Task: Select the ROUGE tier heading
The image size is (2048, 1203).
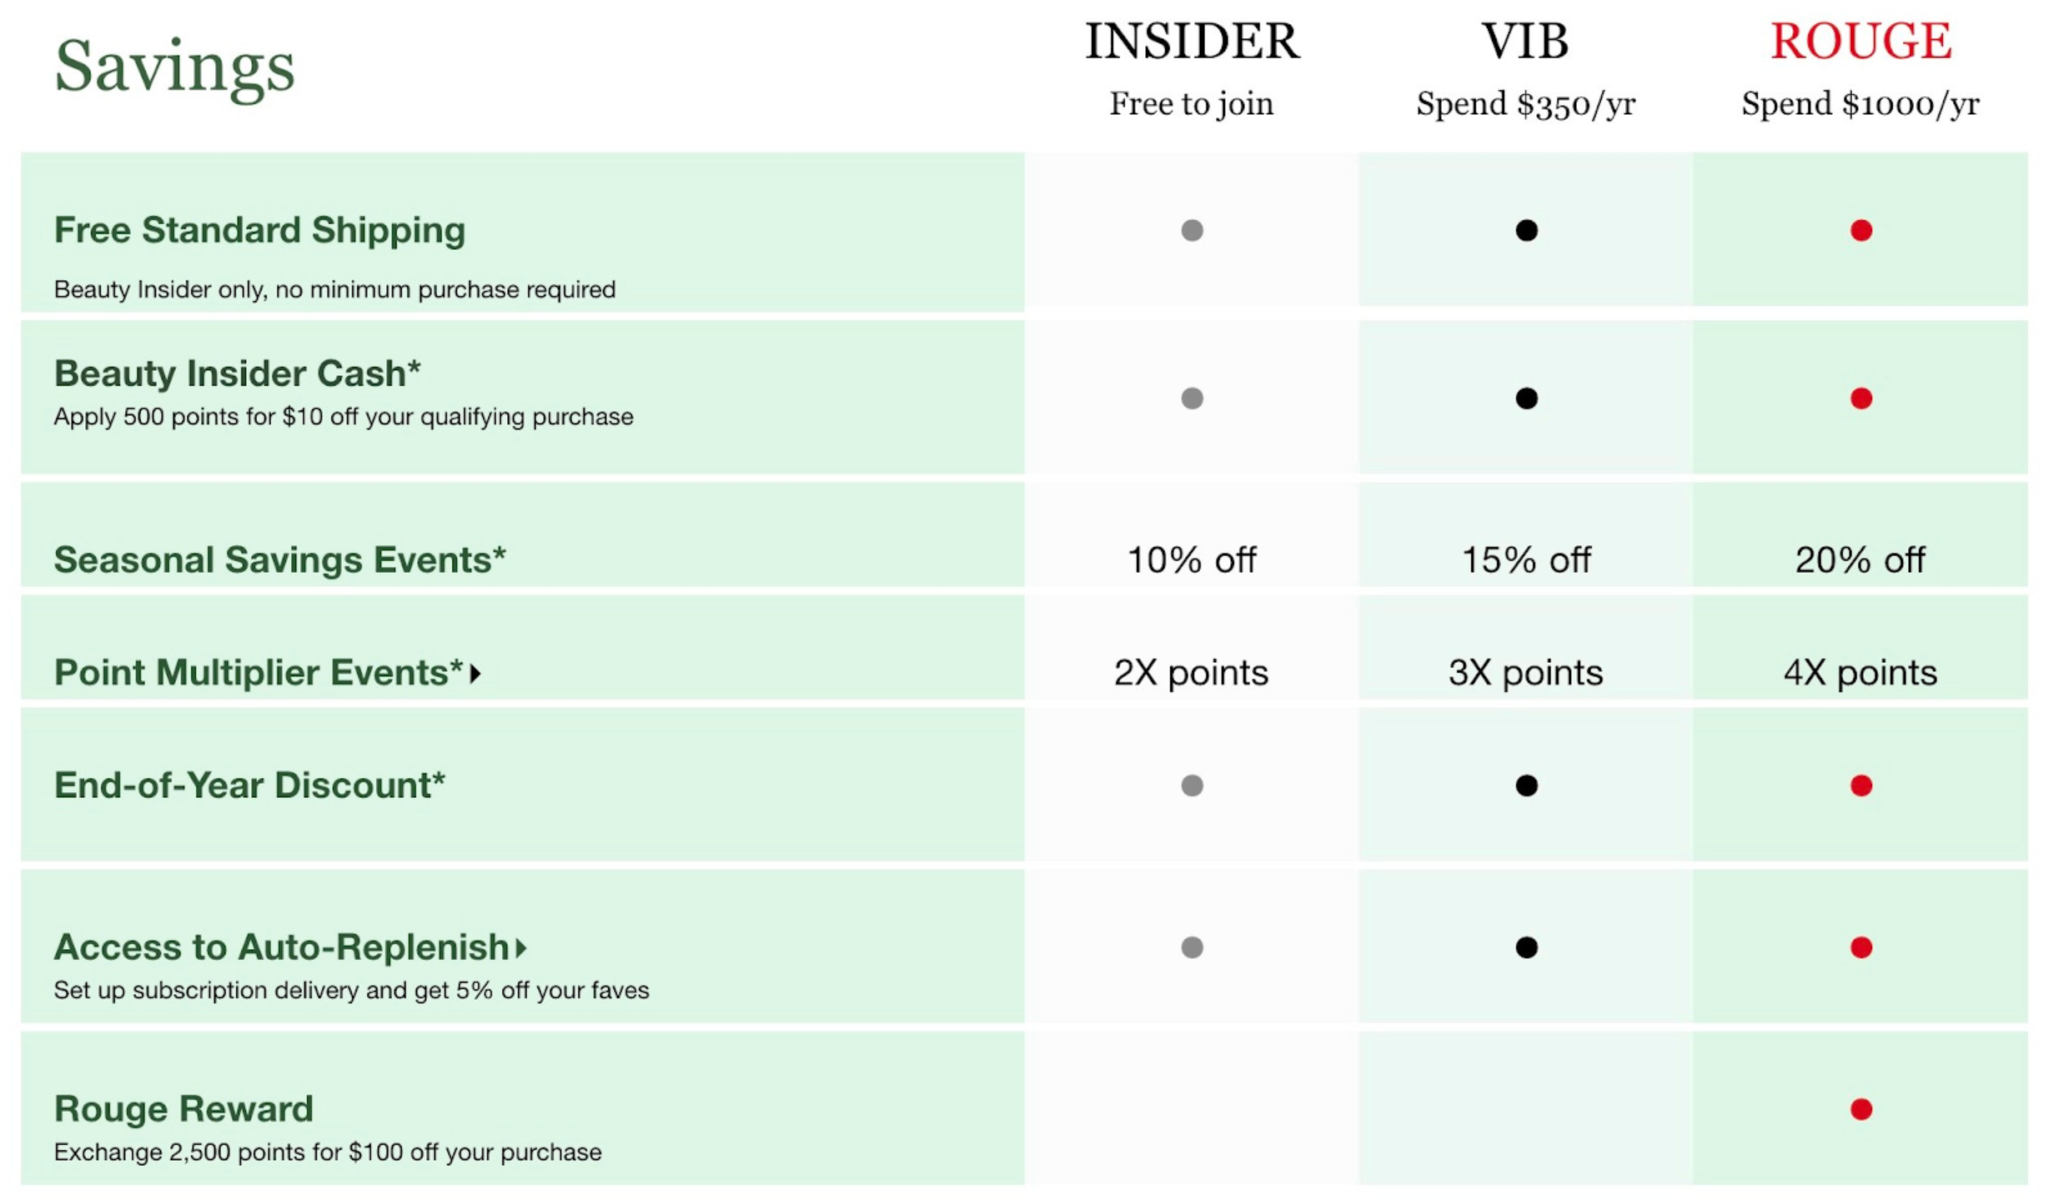Action: [1860, 42]
